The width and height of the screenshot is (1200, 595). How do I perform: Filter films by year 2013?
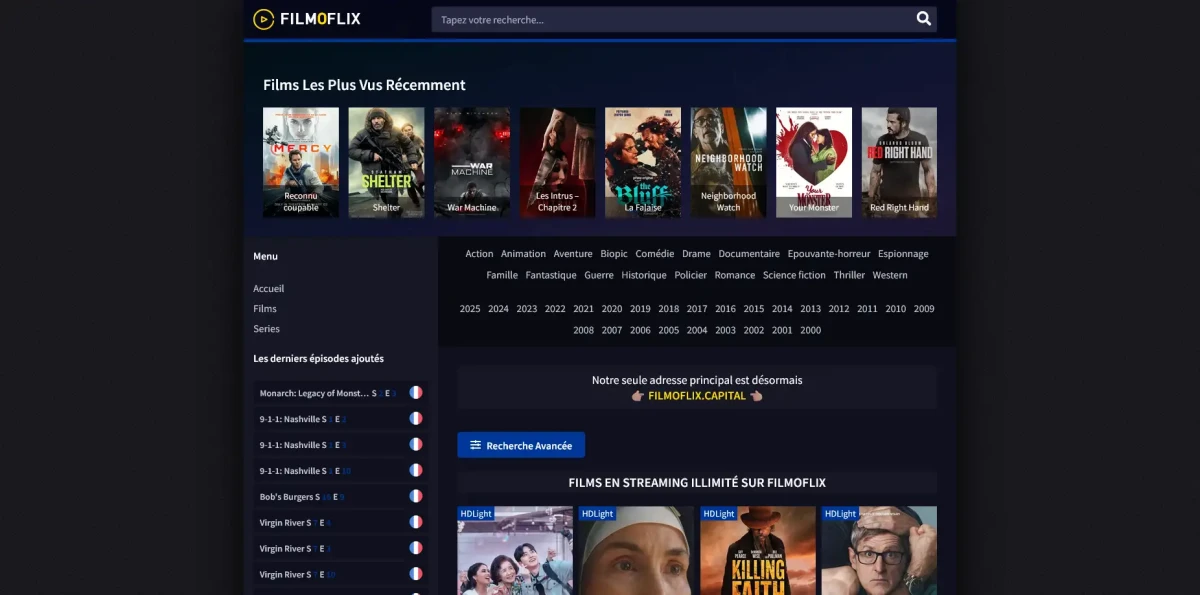pyautogui.click(x=810, y=309)
